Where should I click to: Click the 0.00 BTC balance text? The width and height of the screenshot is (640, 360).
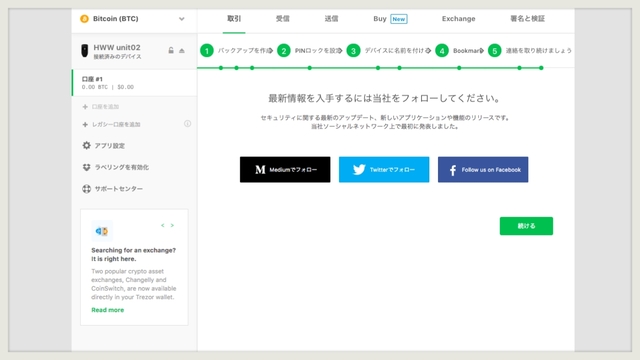click(x=95, y=87)
